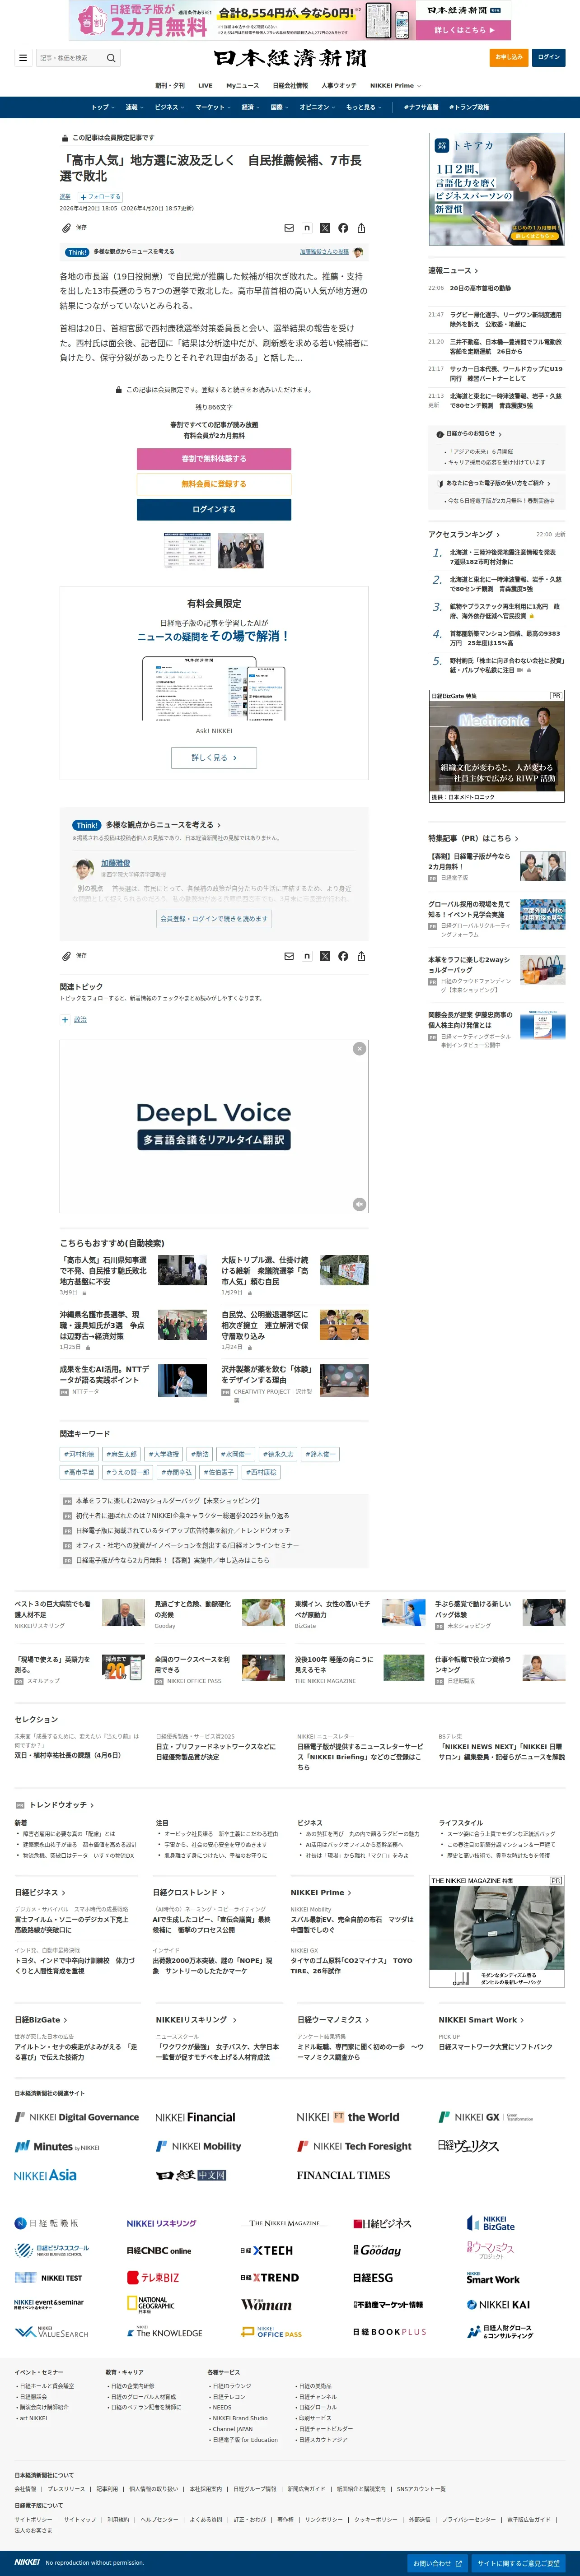Open the 速報ニュース section heading
580x2576 pixels.
(453, 270)
